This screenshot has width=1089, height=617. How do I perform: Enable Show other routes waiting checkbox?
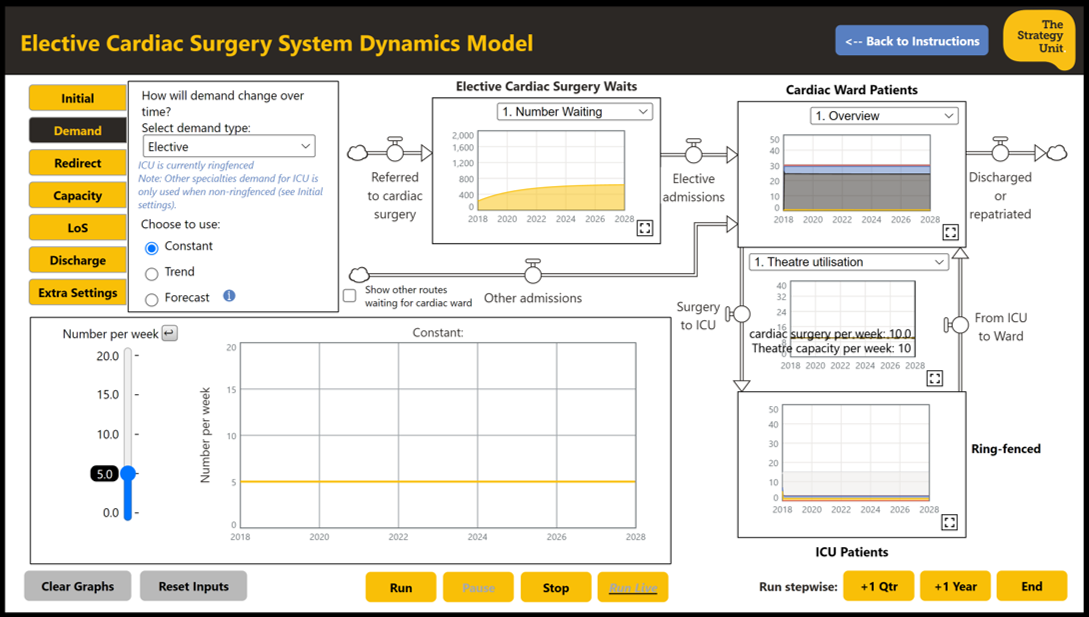[x=349, y=296]
